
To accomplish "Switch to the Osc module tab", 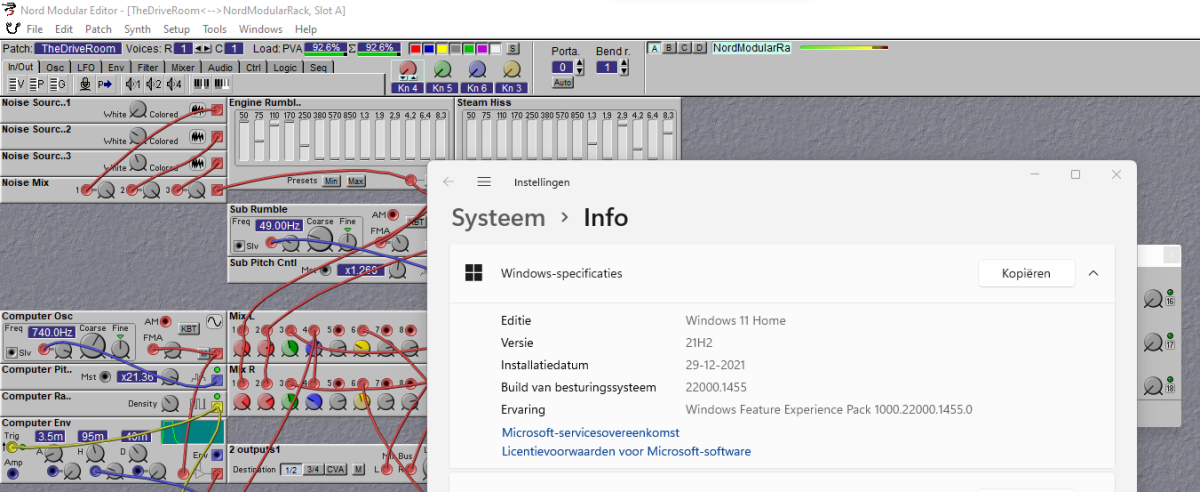I will 55,67.
